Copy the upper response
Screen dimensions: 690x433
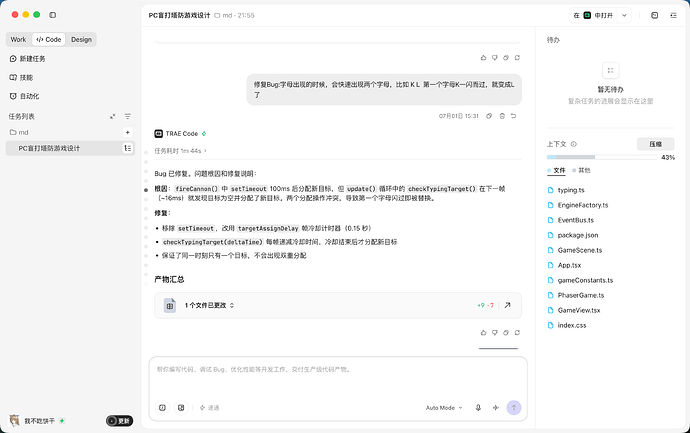(506, 58)
